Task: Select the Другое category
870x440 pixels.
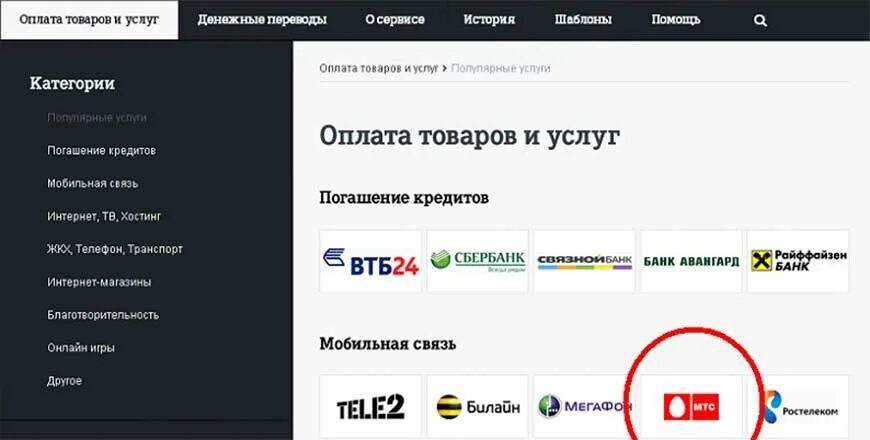Action: (64, 381)
